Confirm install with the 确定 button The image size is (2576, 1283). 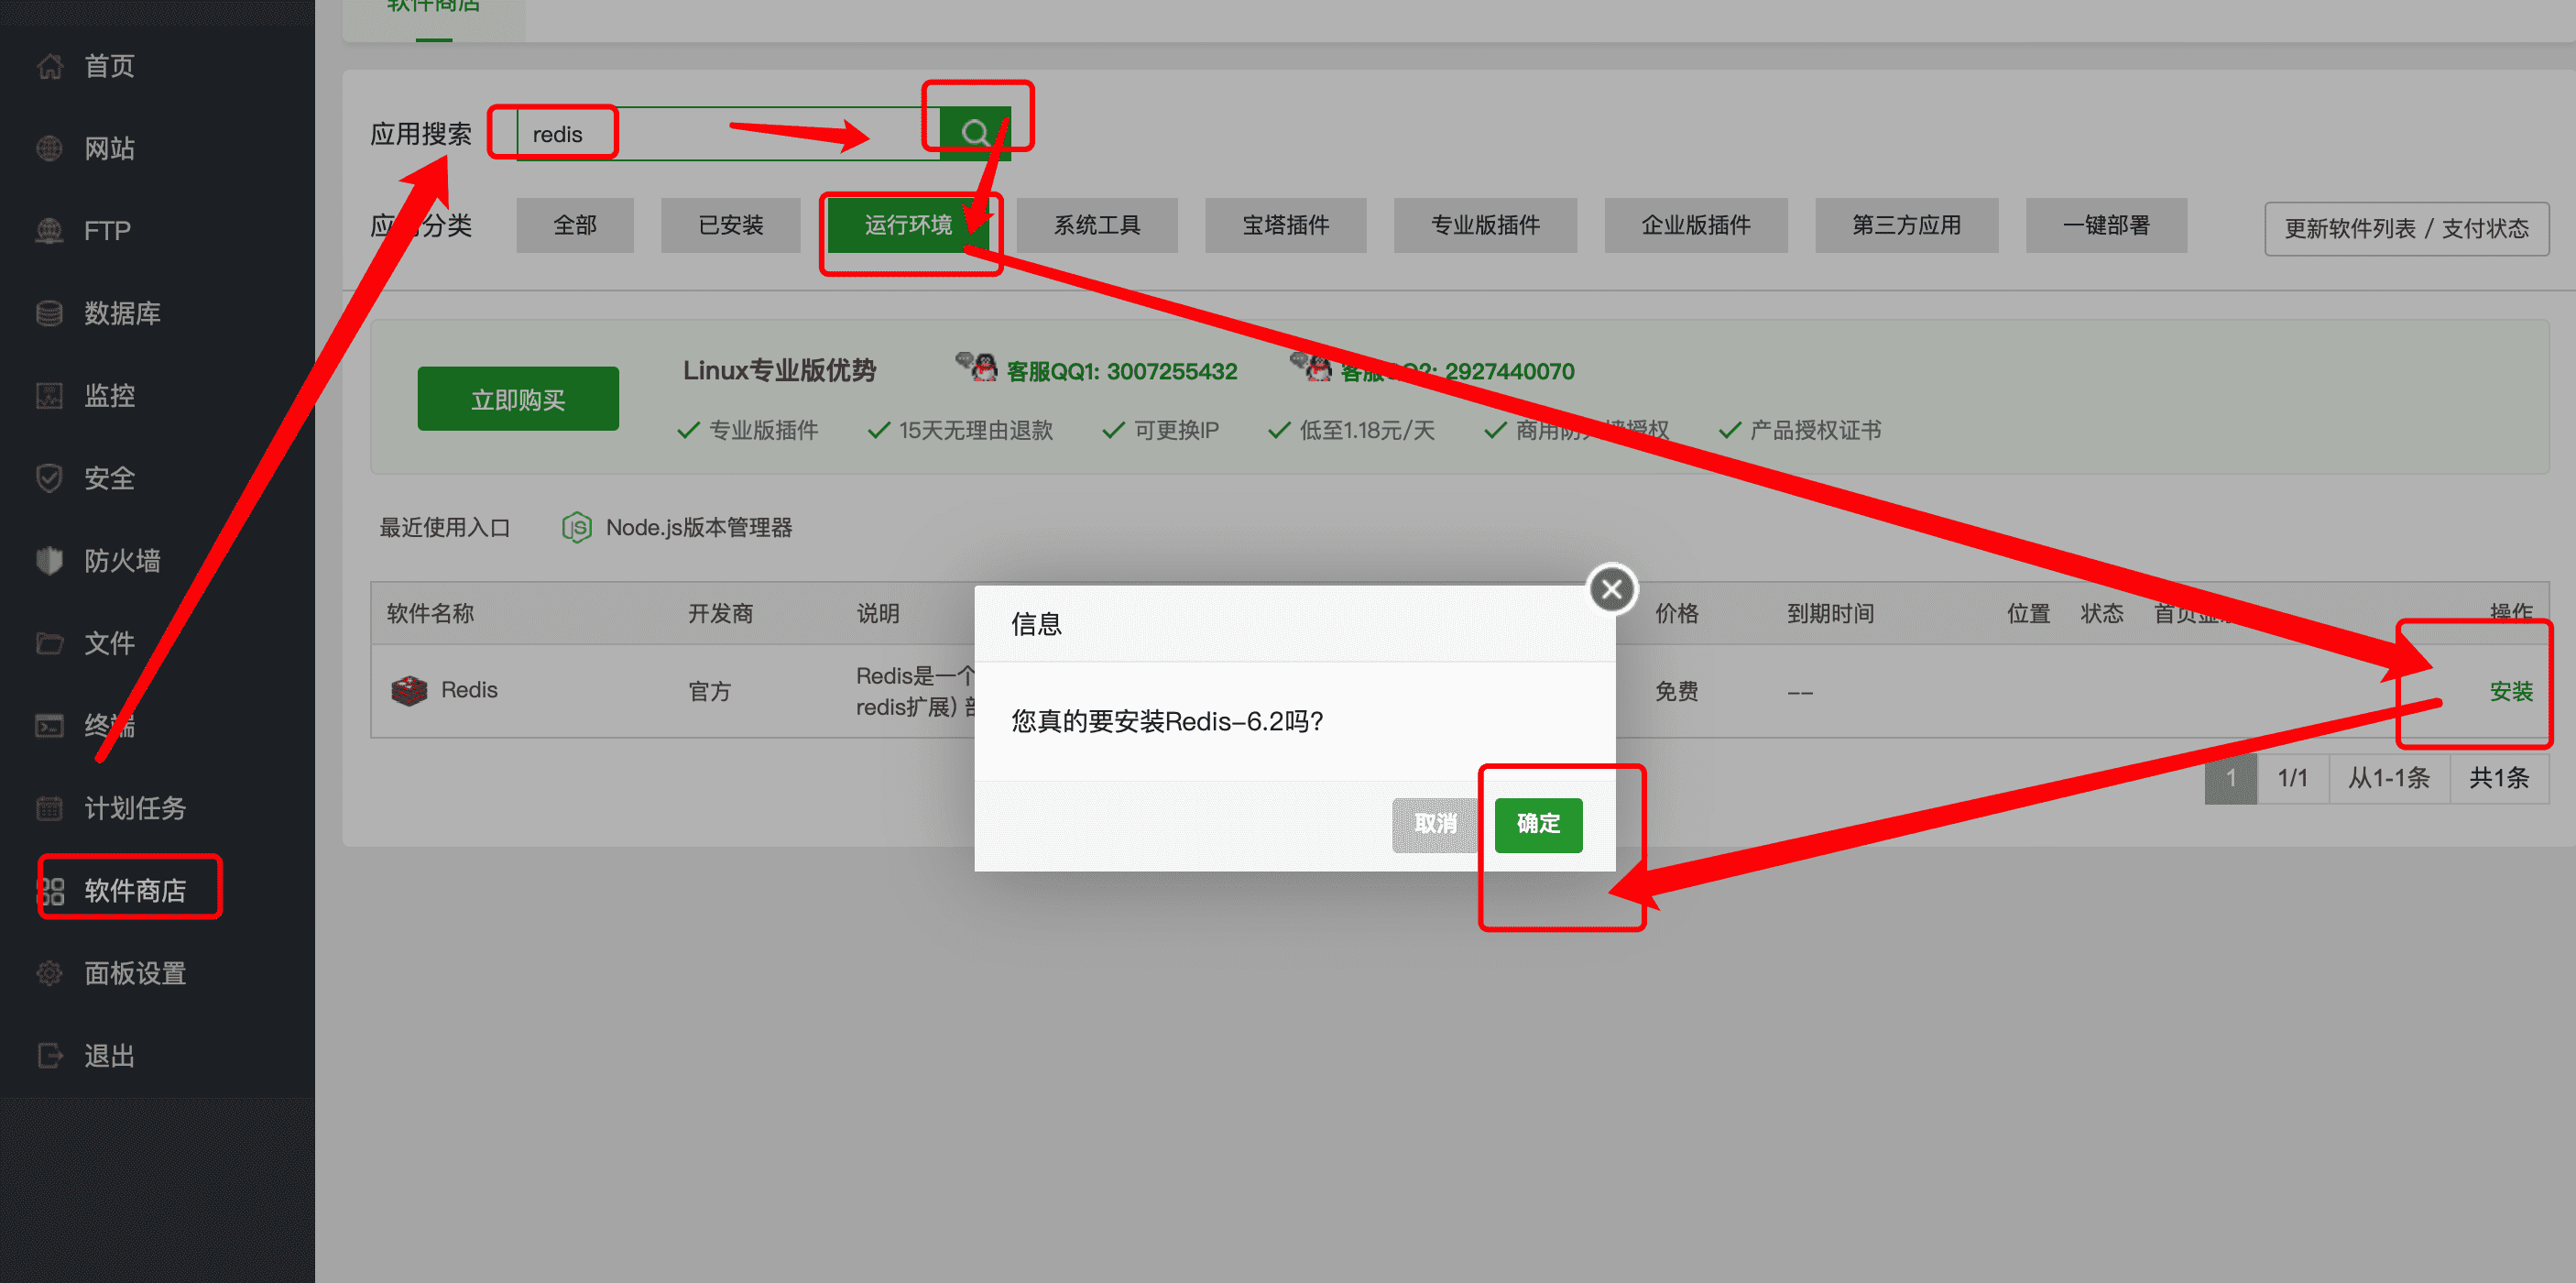click(1538, 824)
